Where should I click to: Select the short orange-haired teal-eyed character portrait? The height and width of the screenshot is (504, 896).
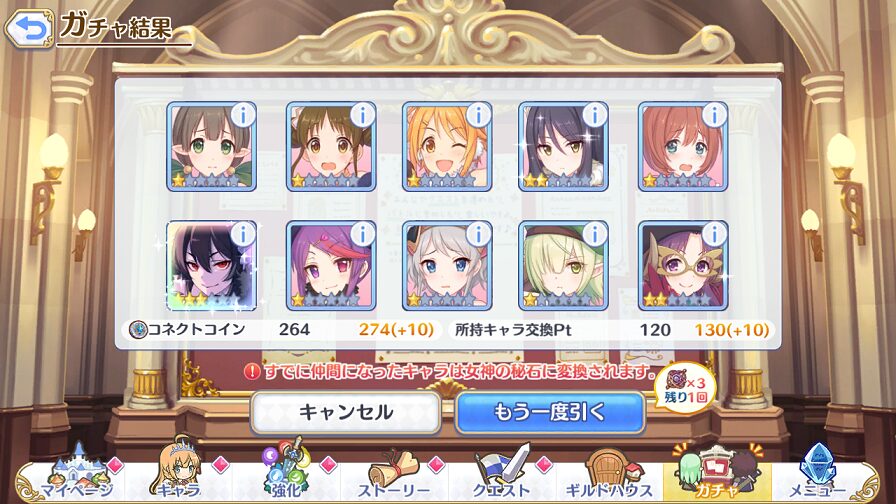[x=682, y=146]
